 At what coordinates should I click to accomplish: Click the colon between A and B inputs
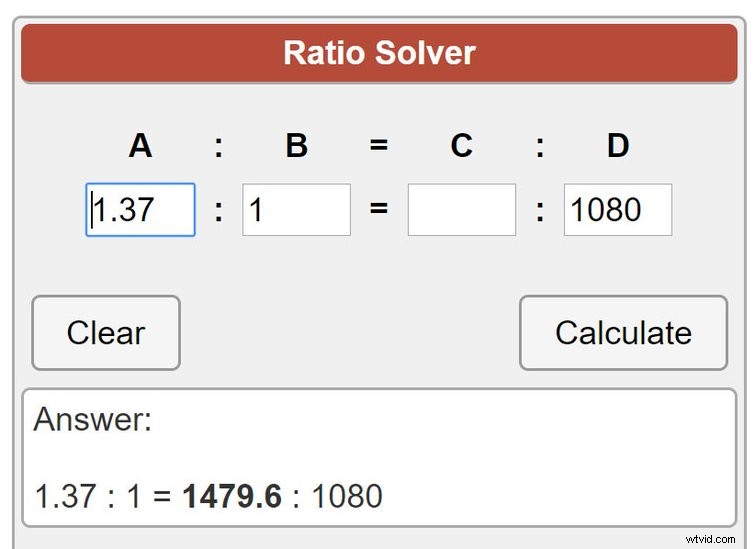tap(218, 211)
